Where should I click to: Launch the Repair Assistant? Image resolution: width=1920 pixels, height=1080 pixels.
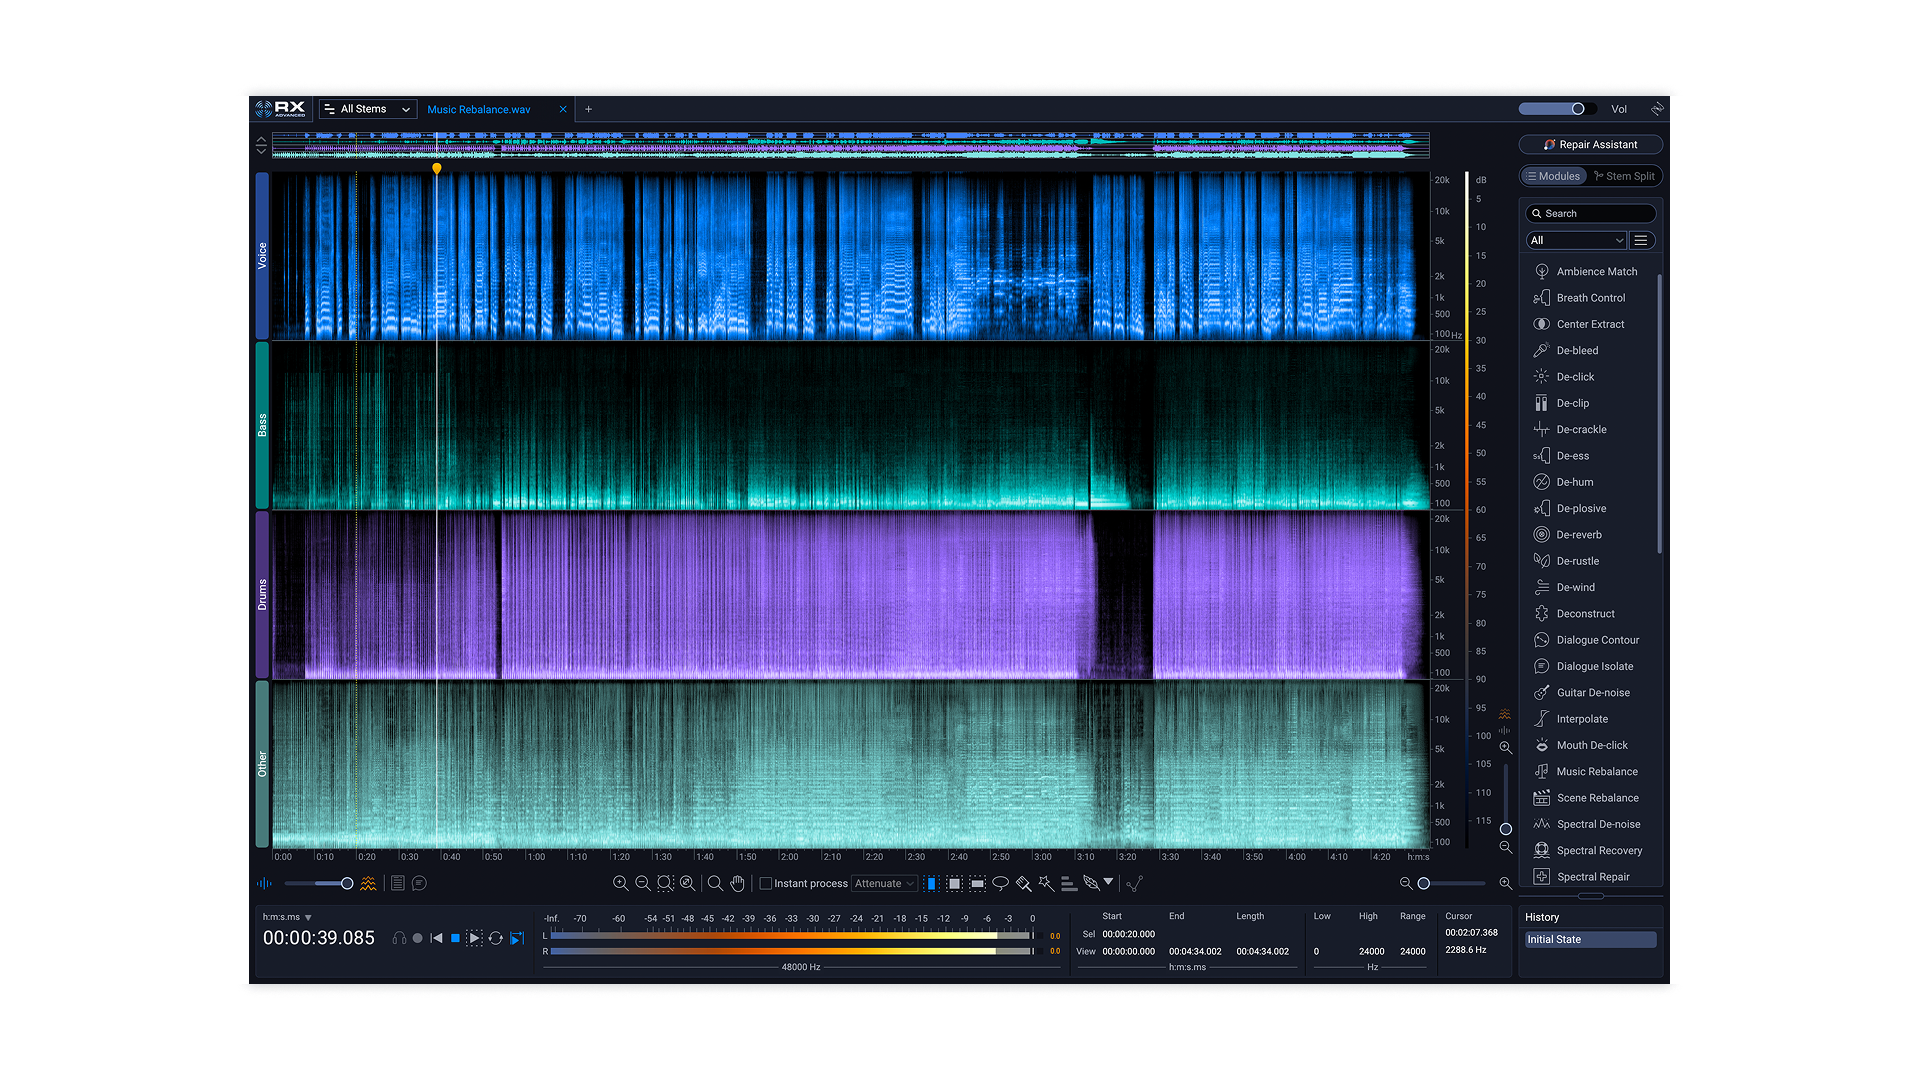(x=1590, y=144)
